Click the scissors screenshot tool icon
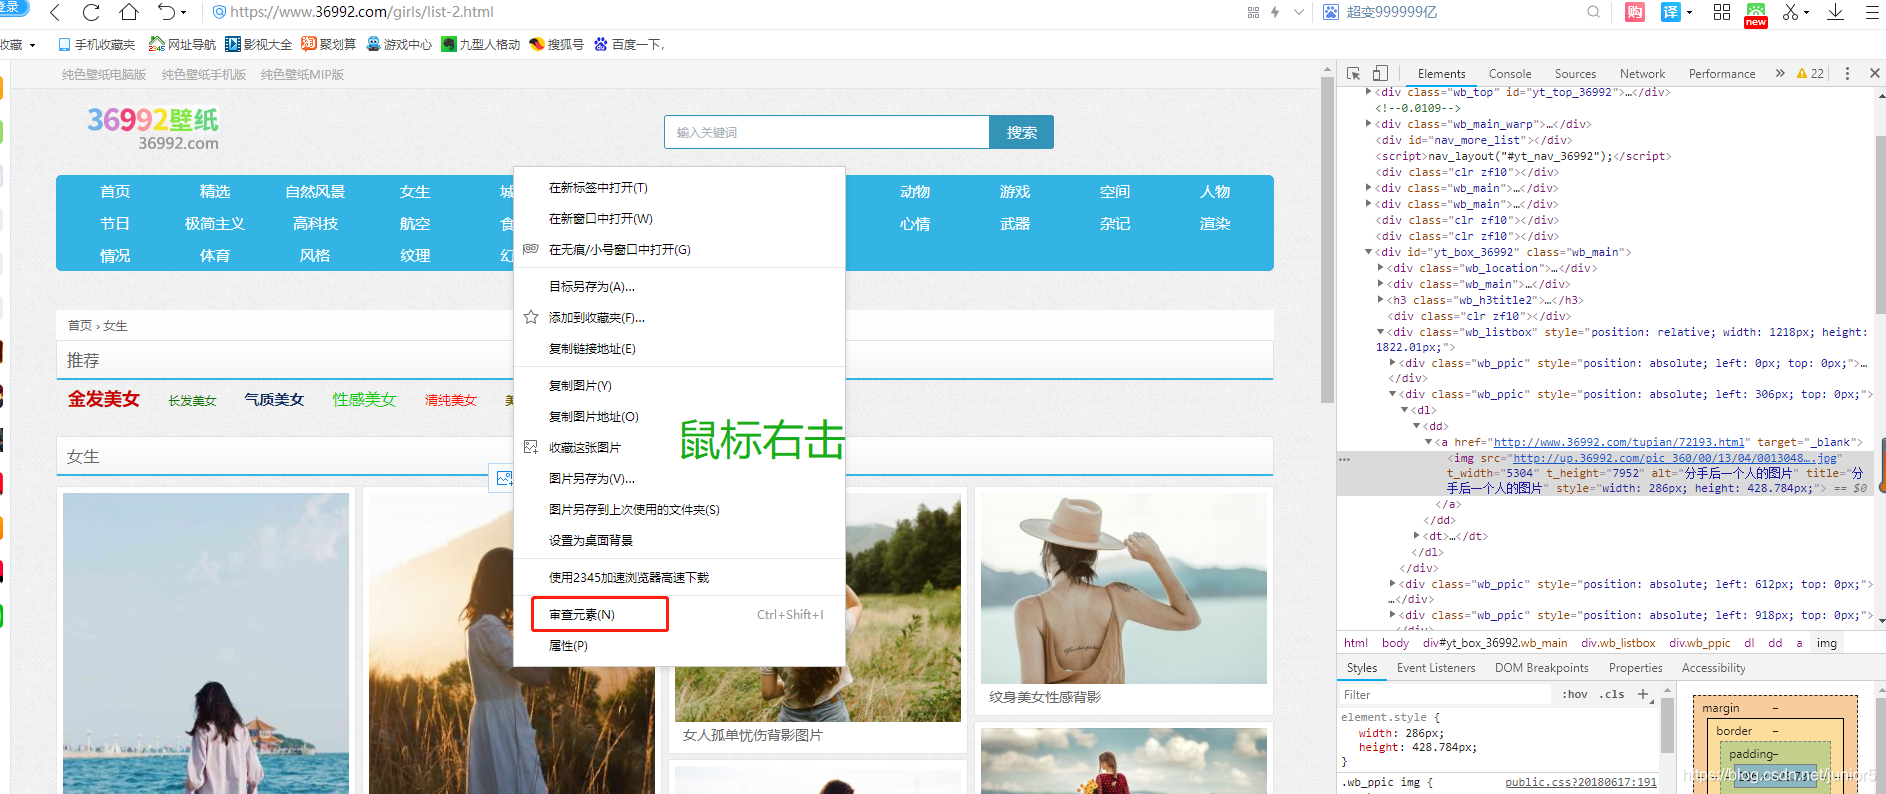1886x794 pixels. (x=1791, y=12)
